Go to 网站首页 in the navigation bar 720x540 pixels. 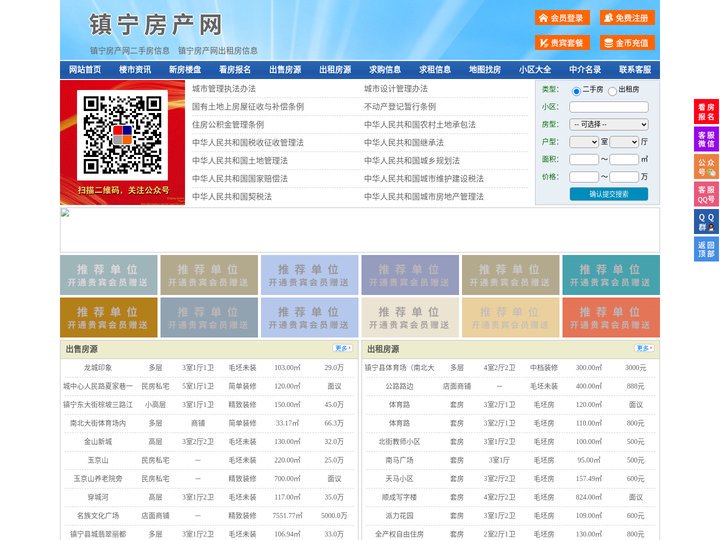coord(85,69)
